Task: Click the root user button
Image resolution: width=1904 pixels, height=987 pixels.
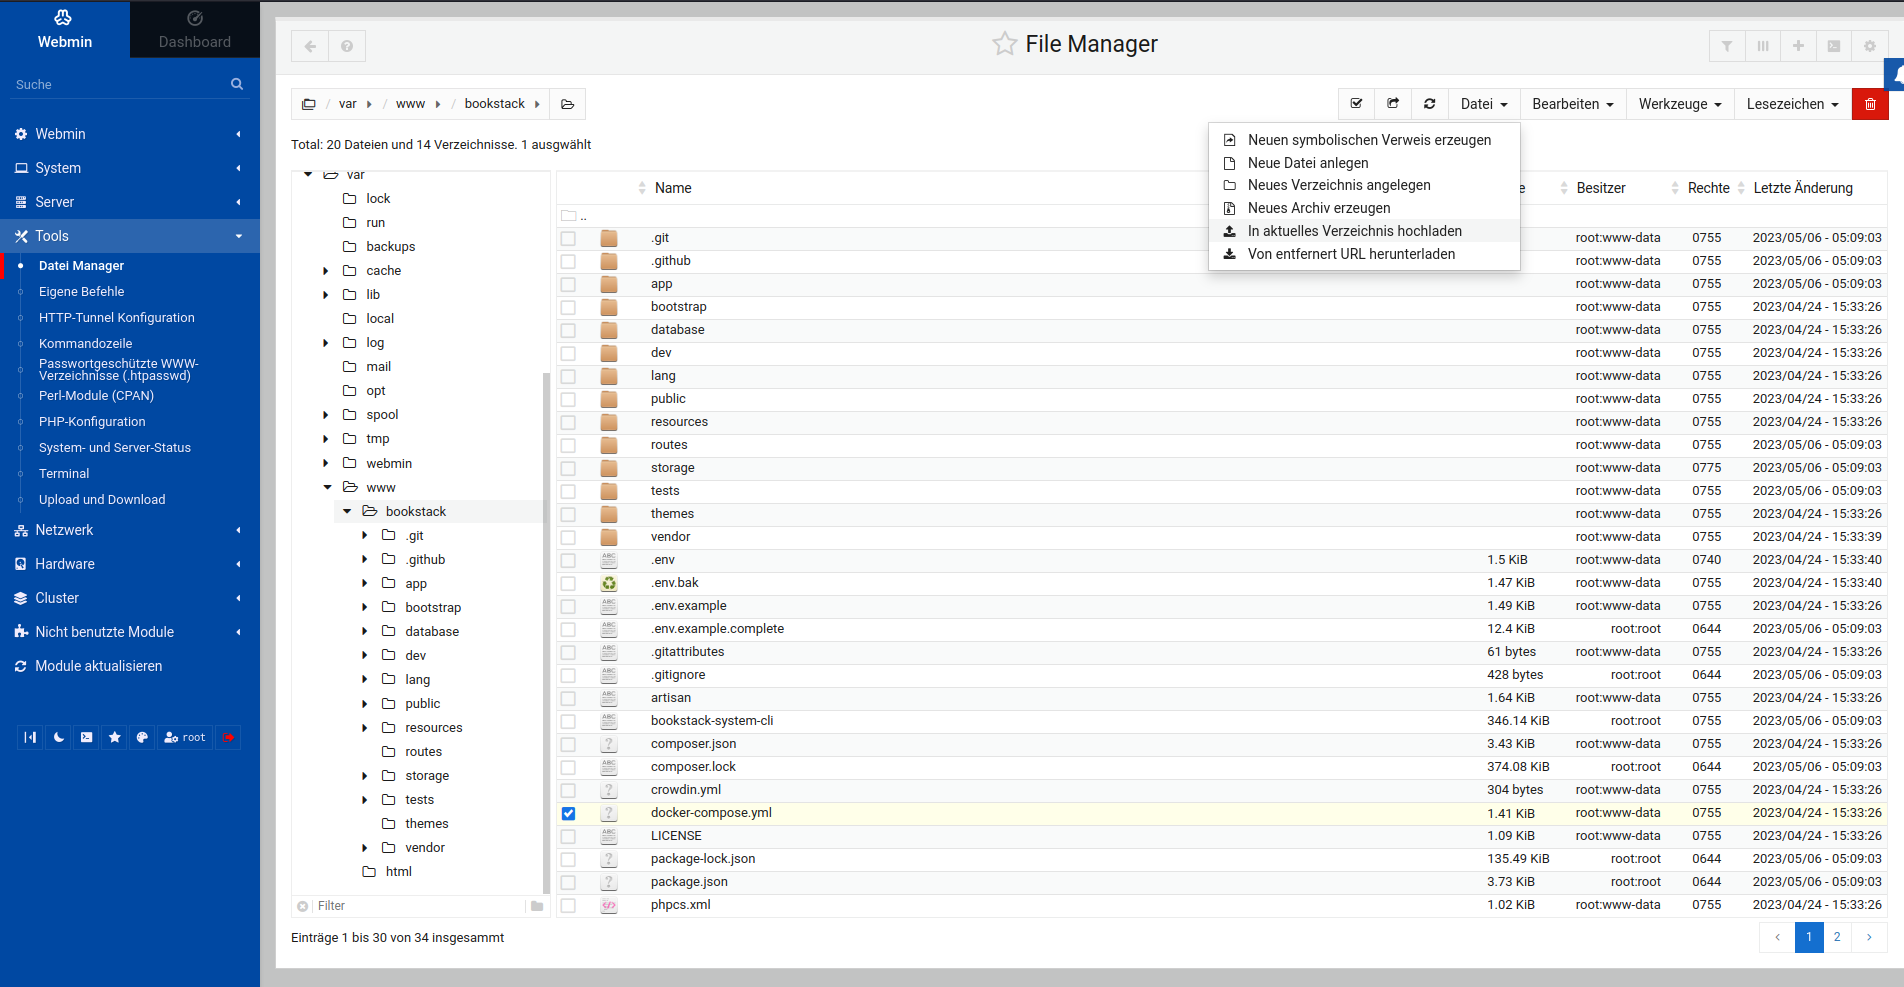Action: tap(185, 737)
